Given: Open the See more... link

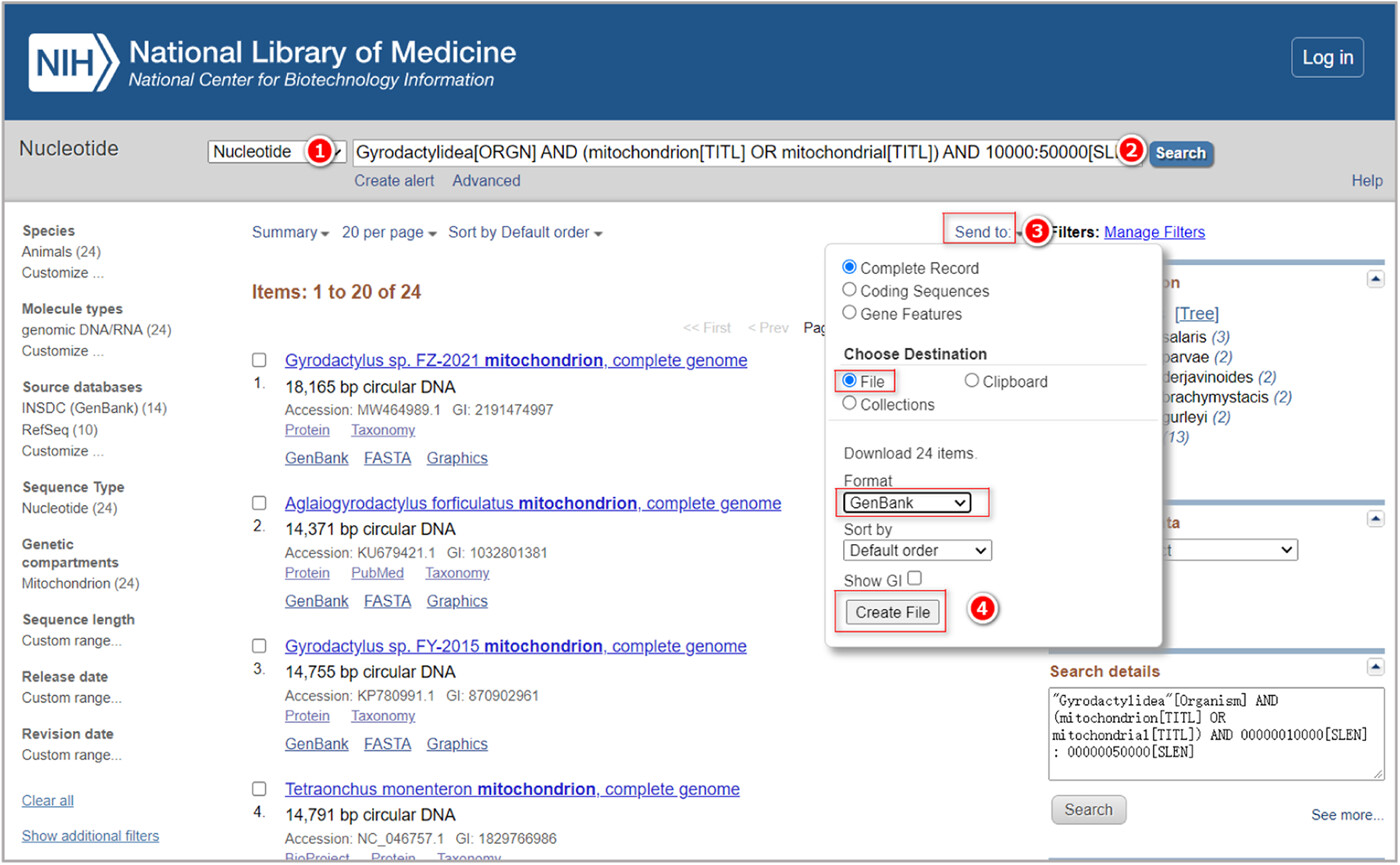Looking at the screenshot, I should pos(1348,815).
